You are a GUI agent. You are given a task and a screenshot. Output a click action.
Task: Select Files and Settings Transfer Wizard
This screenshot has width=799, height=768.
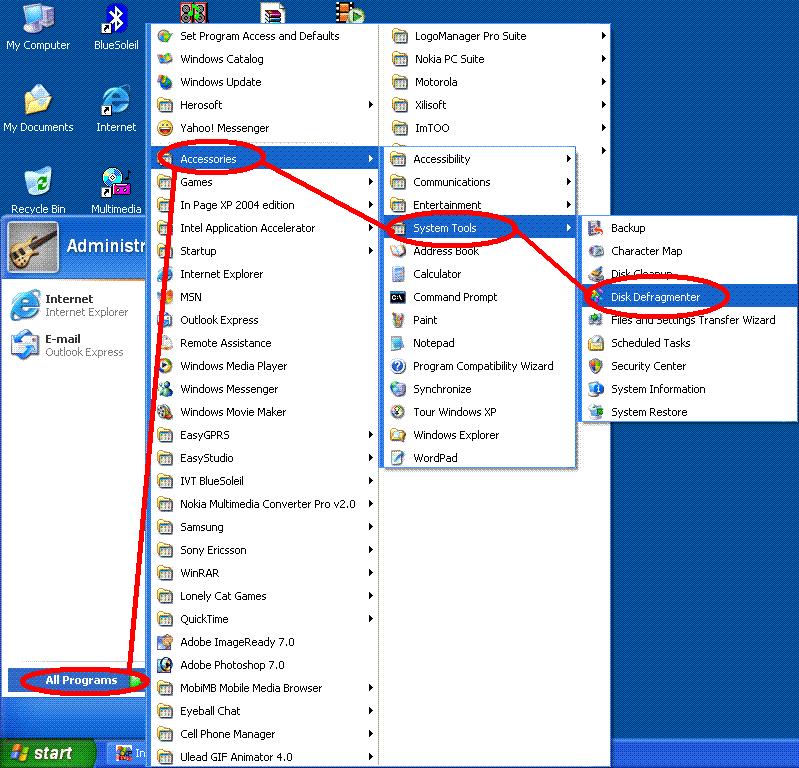coord(690,320)
